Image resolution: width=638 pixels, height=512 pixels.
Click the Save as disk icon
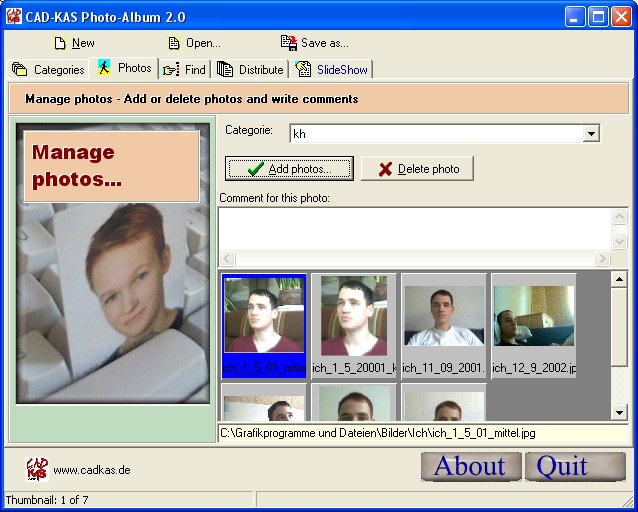[289, 43]
